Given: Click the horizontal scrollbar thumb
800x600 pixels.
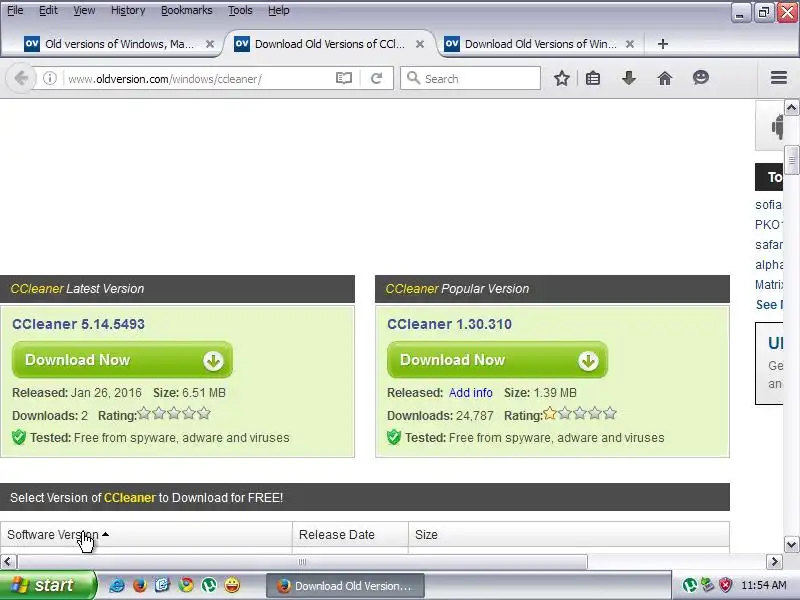Looking at the screenshot, I should (x=302, y=562).
